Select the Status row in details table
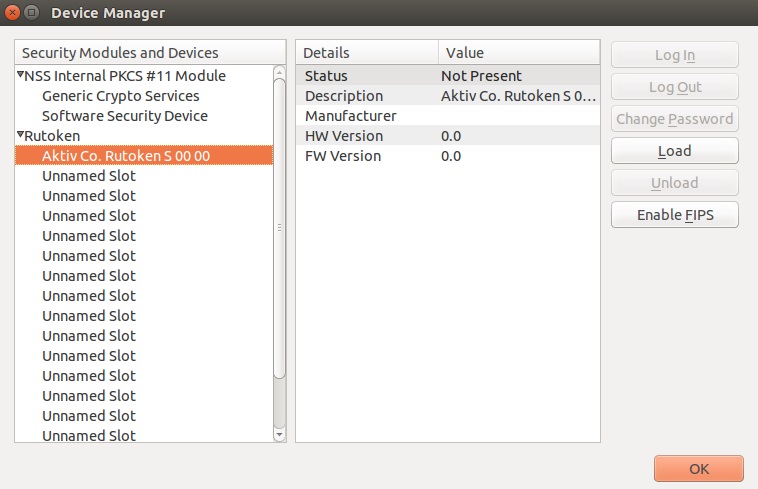 click(x=447, y=76)
